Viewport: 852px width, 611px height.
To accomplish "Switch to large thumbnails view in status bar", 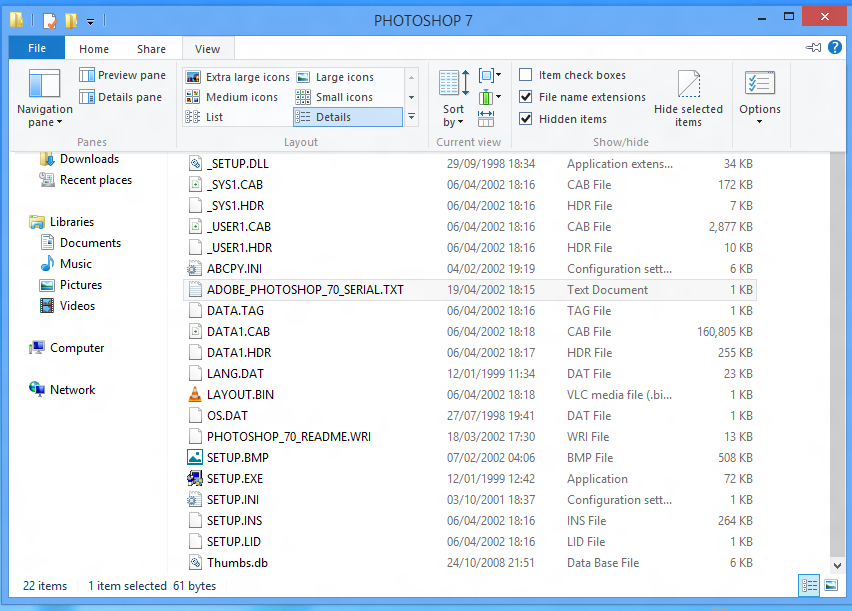I will click(831, 585).
